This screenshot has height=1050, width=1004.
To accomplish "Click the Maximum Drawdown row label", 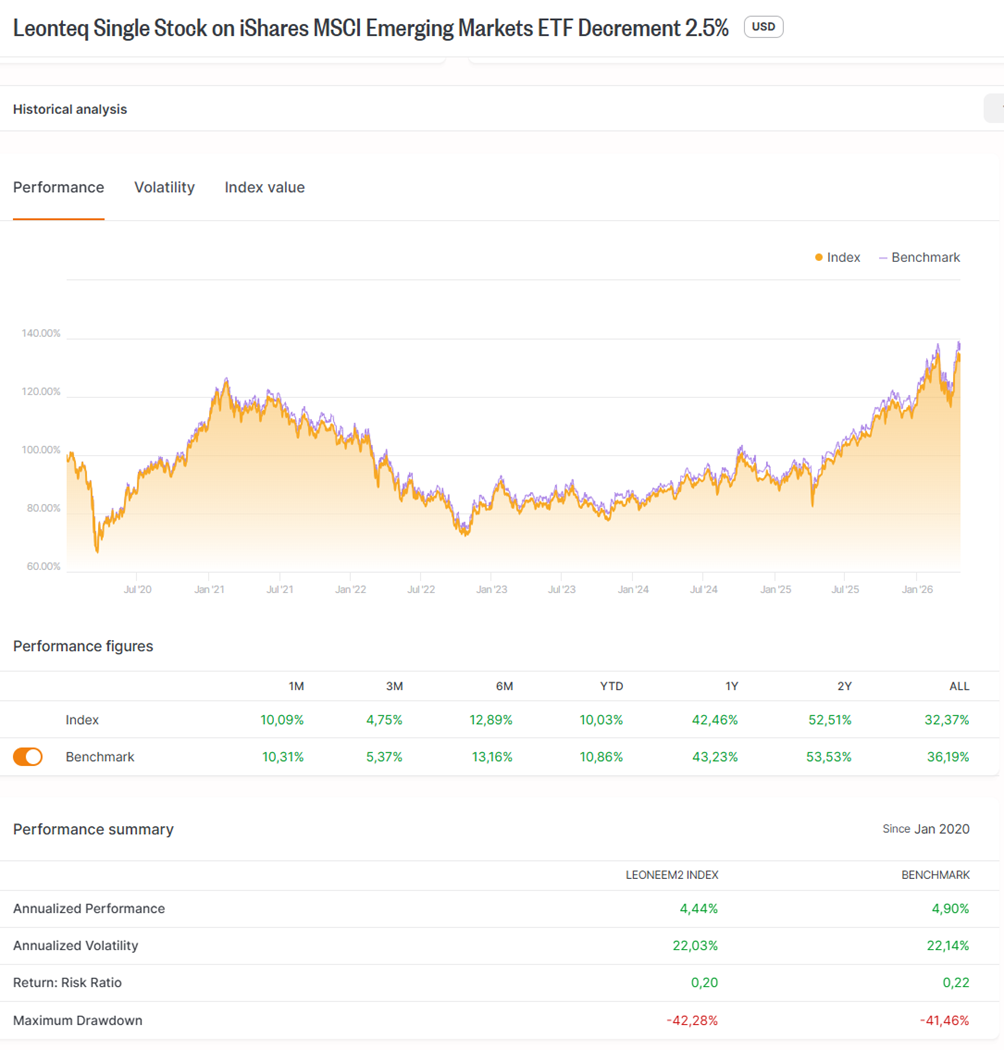I will (x=78, y=1021).
